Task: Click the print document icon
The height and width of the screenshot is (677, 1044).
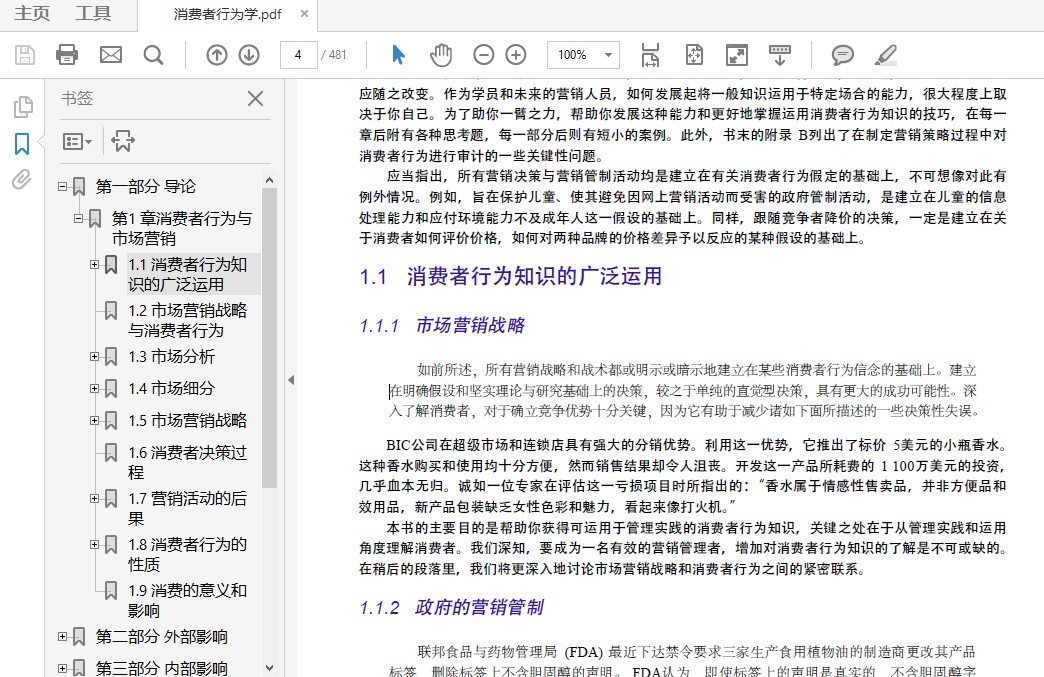Action: click(x=67, y=55)
